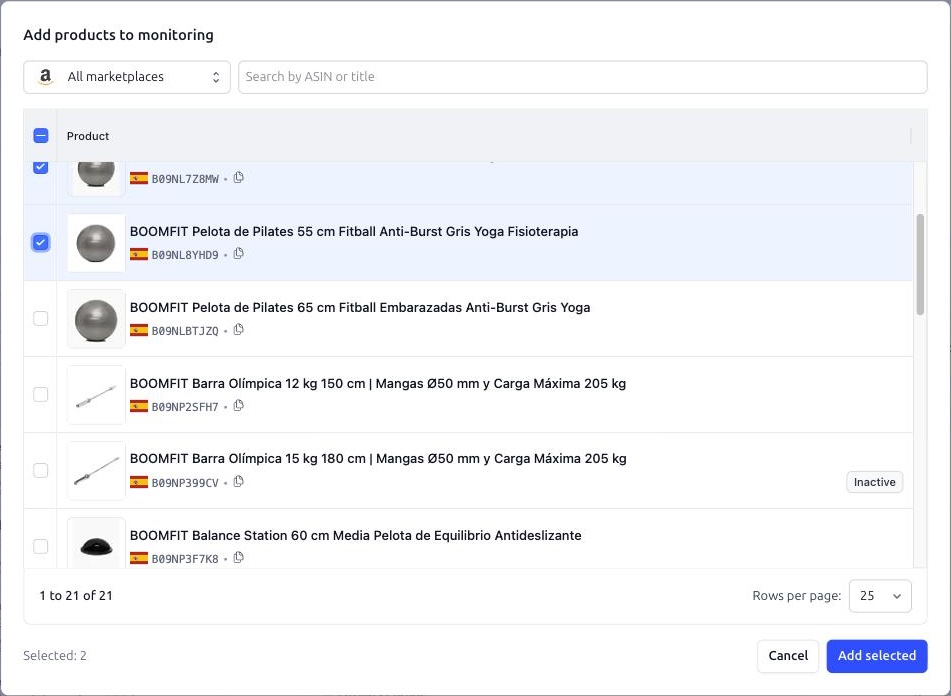Screen dimensions: 951x696
Task: Click title BOOMFIT Barra Olímpica 15 kg 180 cm
Action: tap(378, 459)
